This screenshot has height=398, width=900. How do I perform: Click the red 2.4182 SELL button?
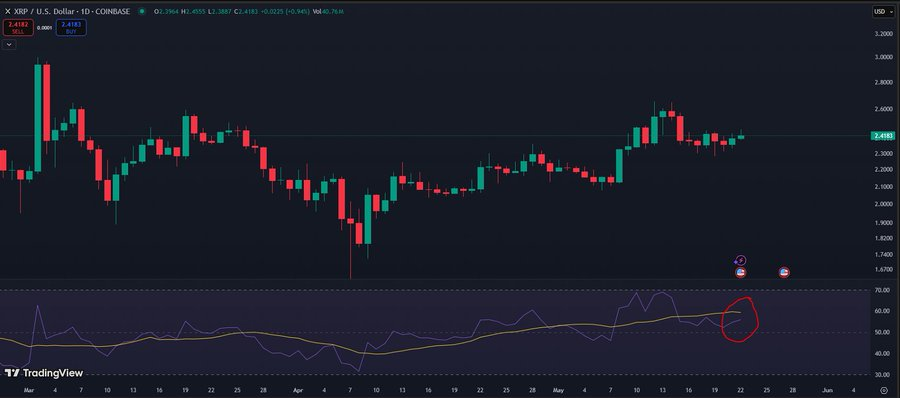(x=18, y=28)
